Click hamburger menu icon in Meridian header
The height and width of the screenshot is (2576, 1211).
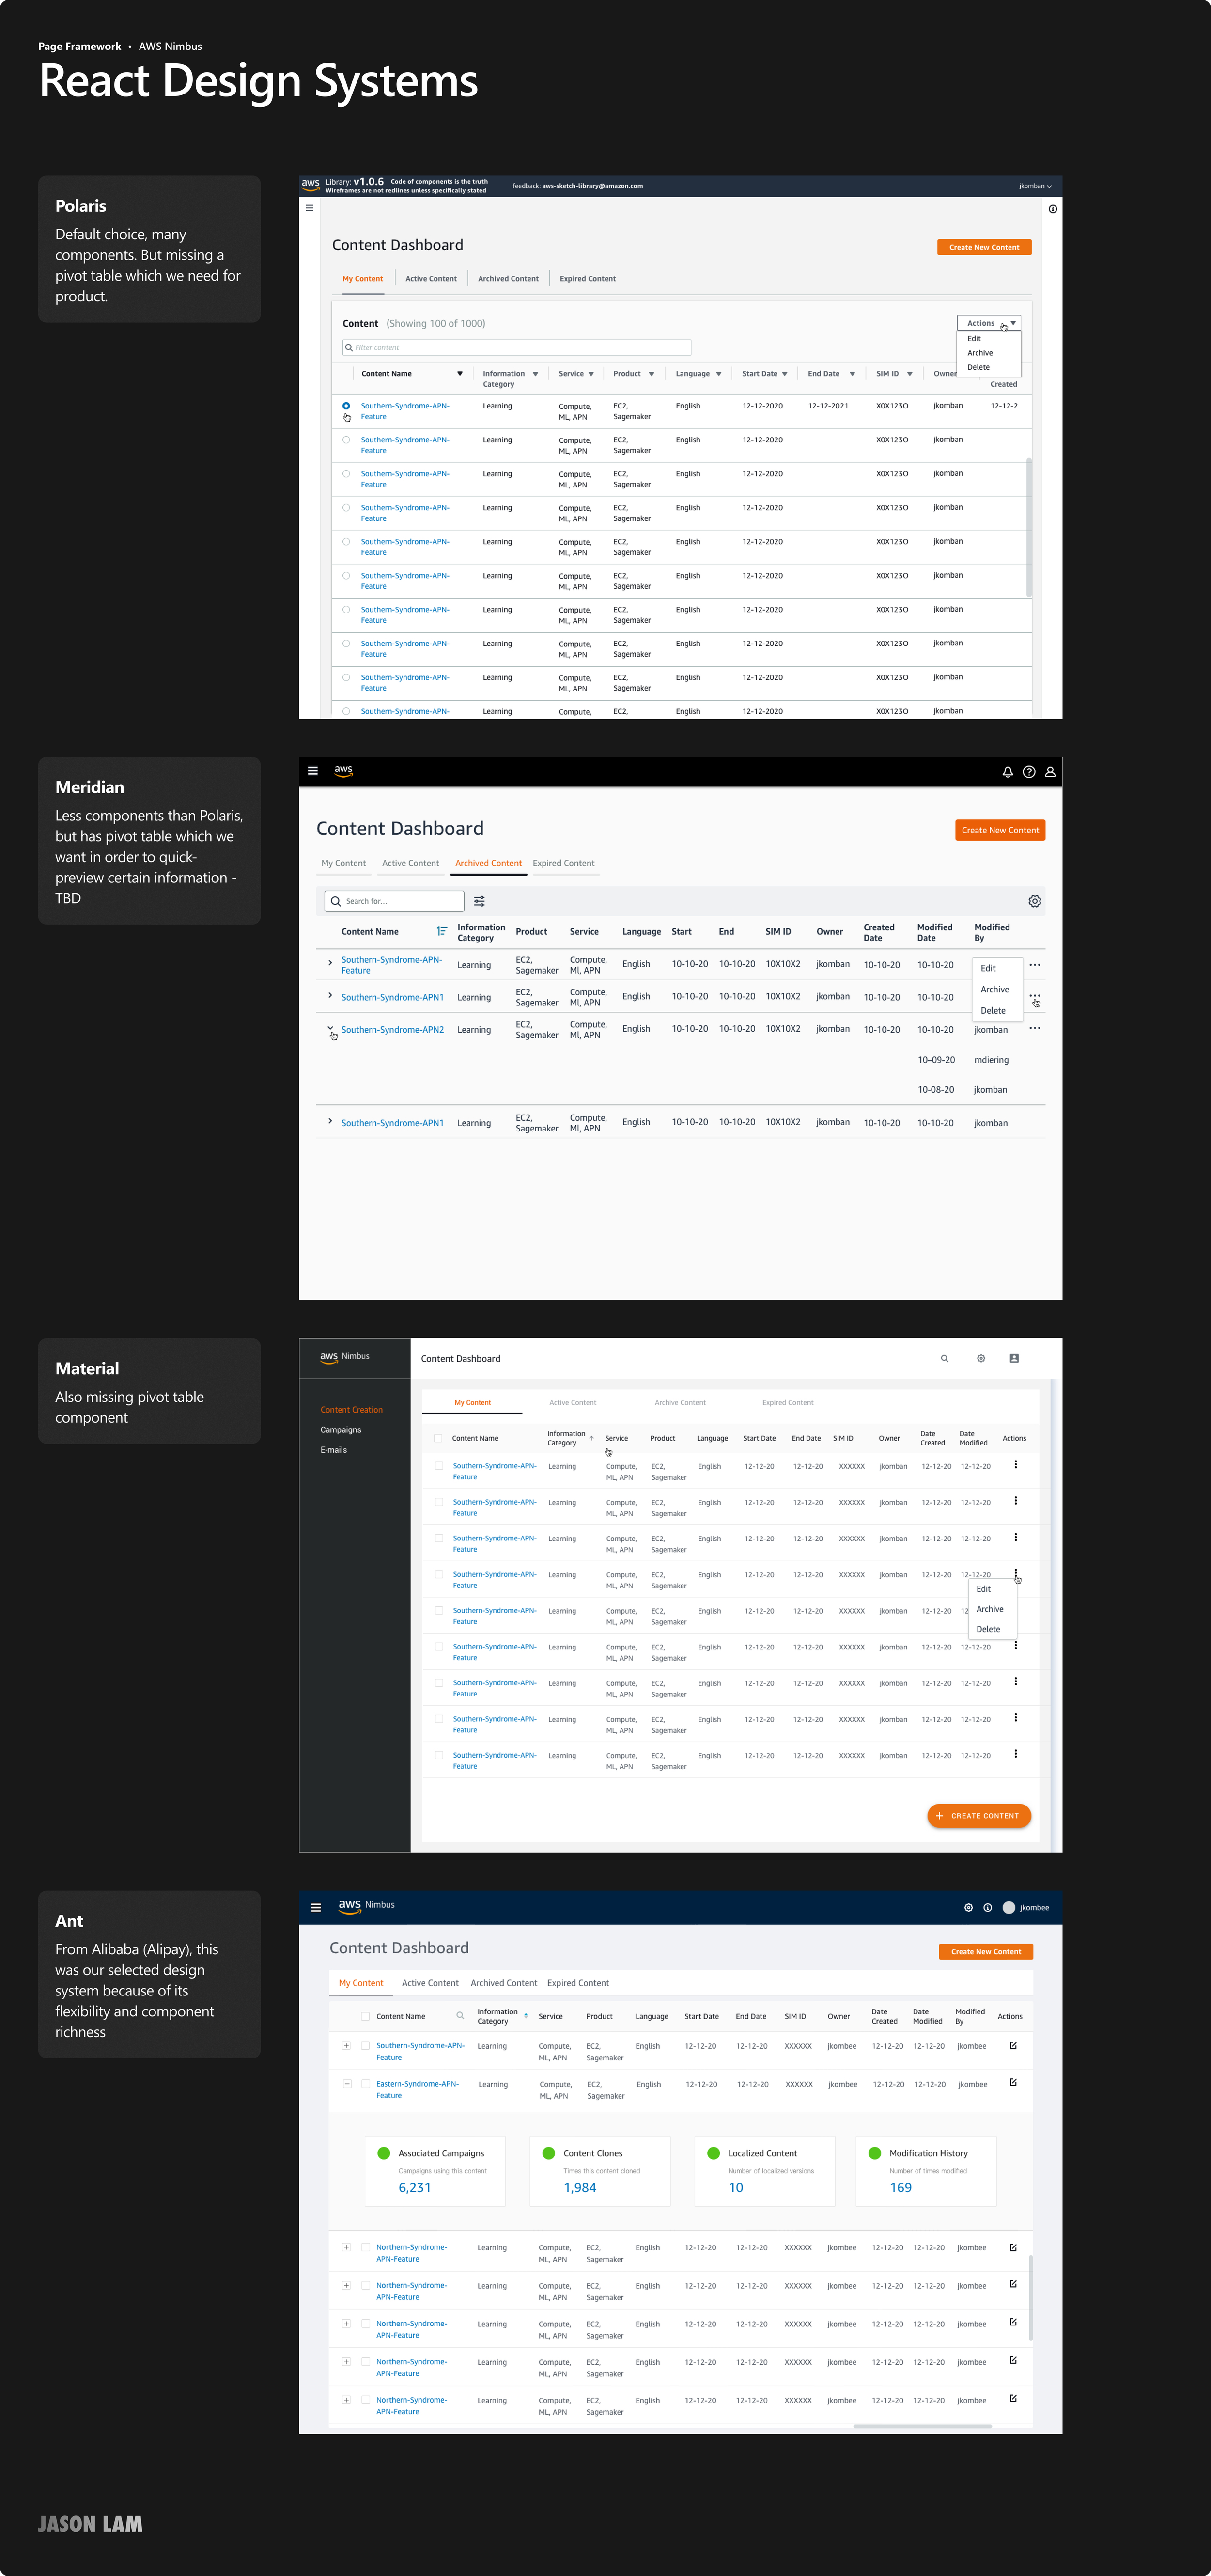[x=313, y=771]
